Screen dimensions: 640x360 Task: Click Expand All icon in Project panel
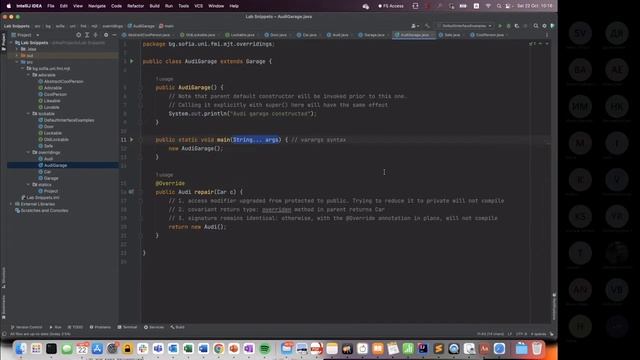click(87, 35)
